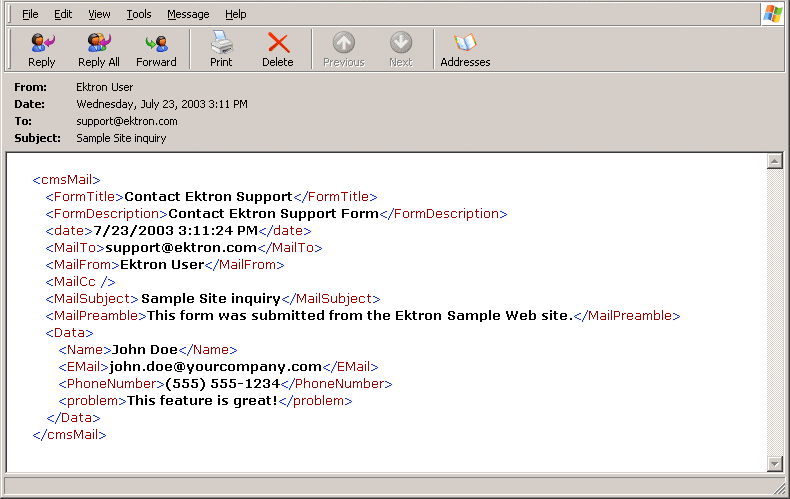Click the scrollbar up arrow
This screenshot has width=790, height=499.
[774, 161]
